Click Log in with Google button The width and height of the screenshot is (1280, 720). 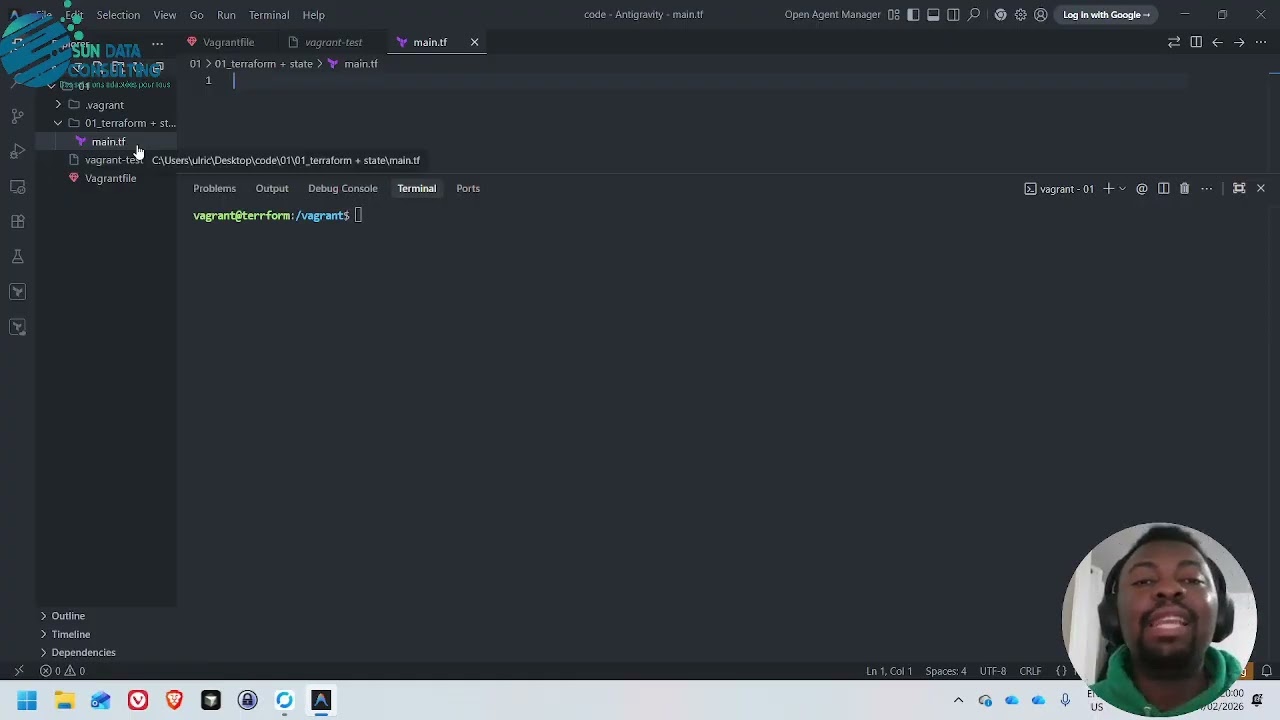click(1106, 15)
